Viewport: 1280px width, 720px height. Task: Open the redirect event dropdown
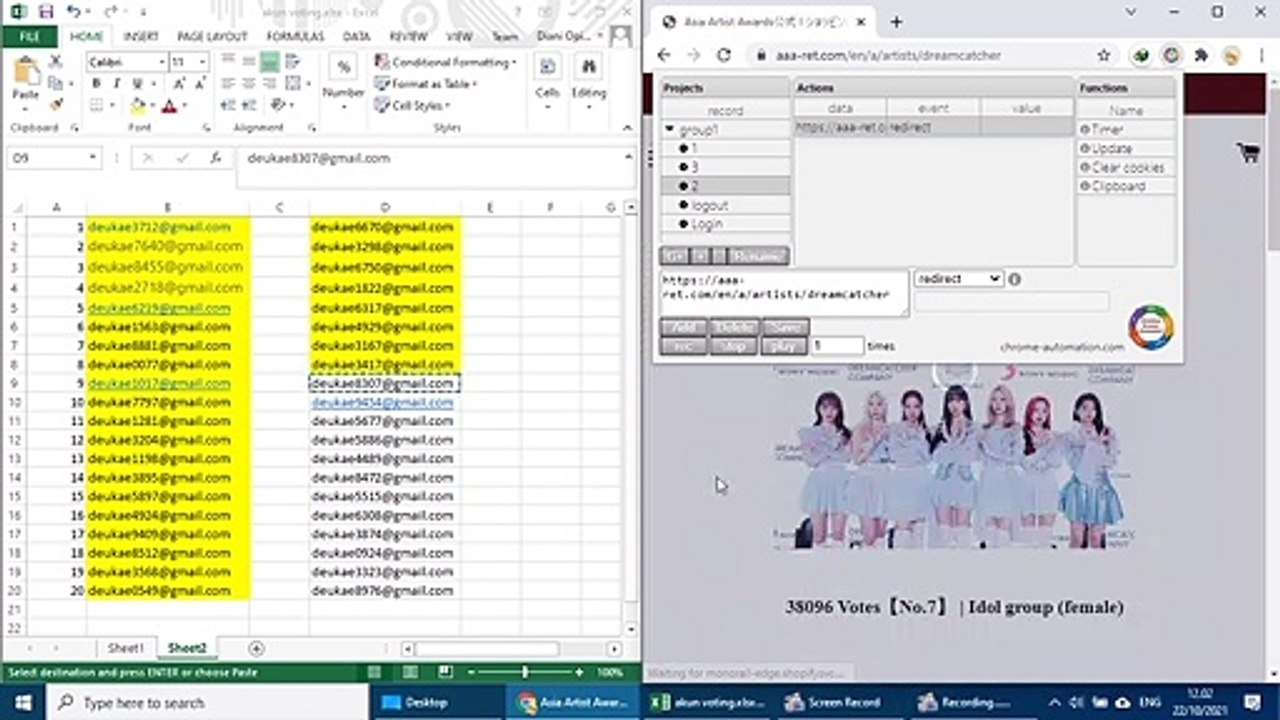pos(958,278)
